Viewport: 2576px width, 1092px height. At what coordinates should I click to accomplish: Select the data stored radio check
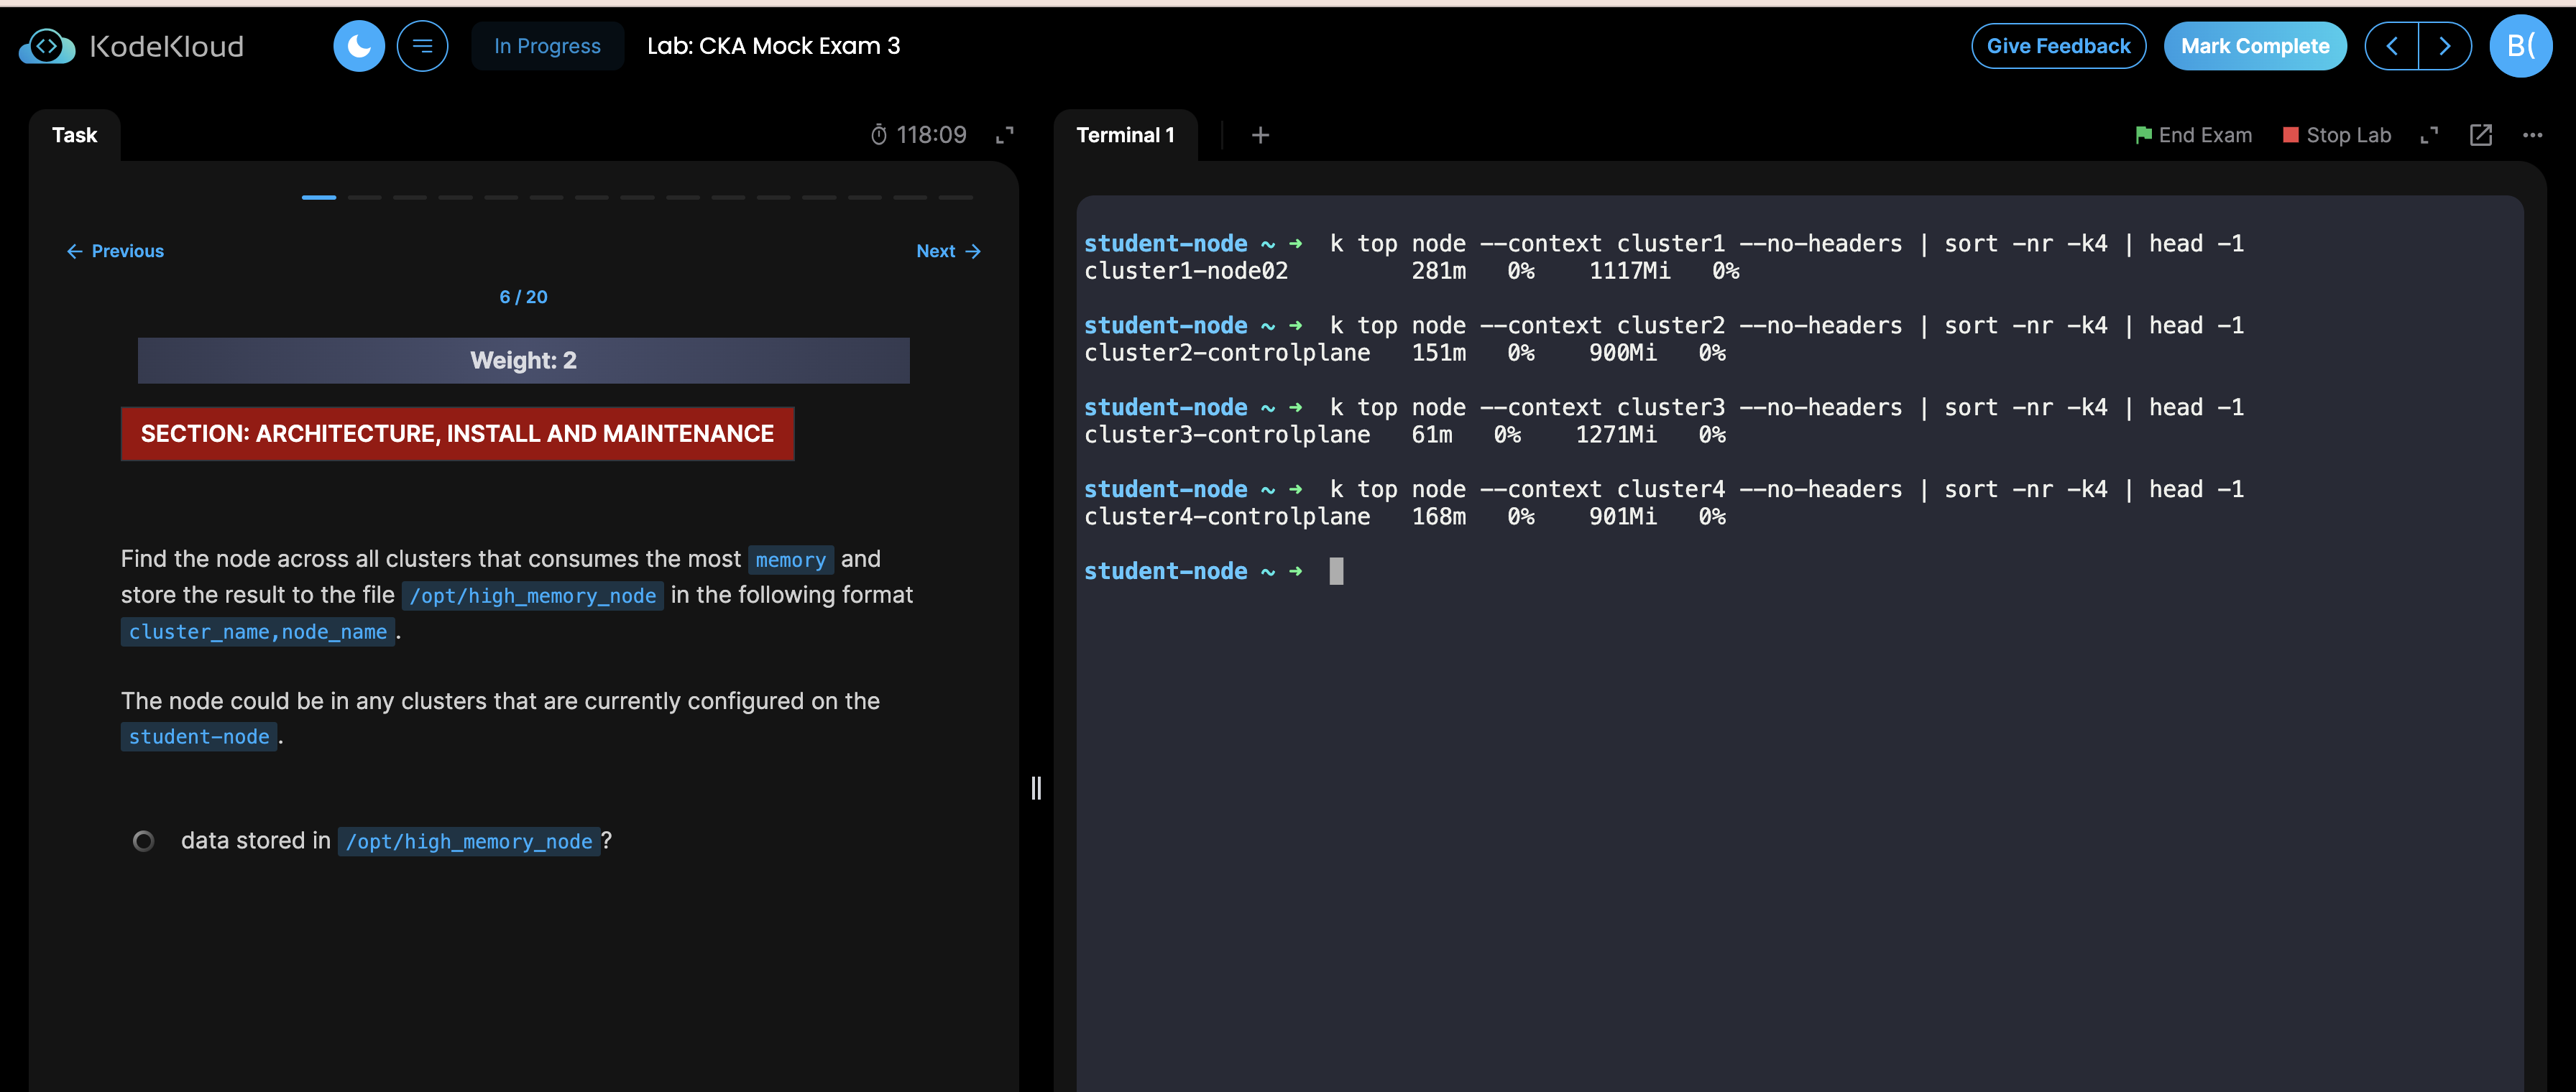coord(144,841)
